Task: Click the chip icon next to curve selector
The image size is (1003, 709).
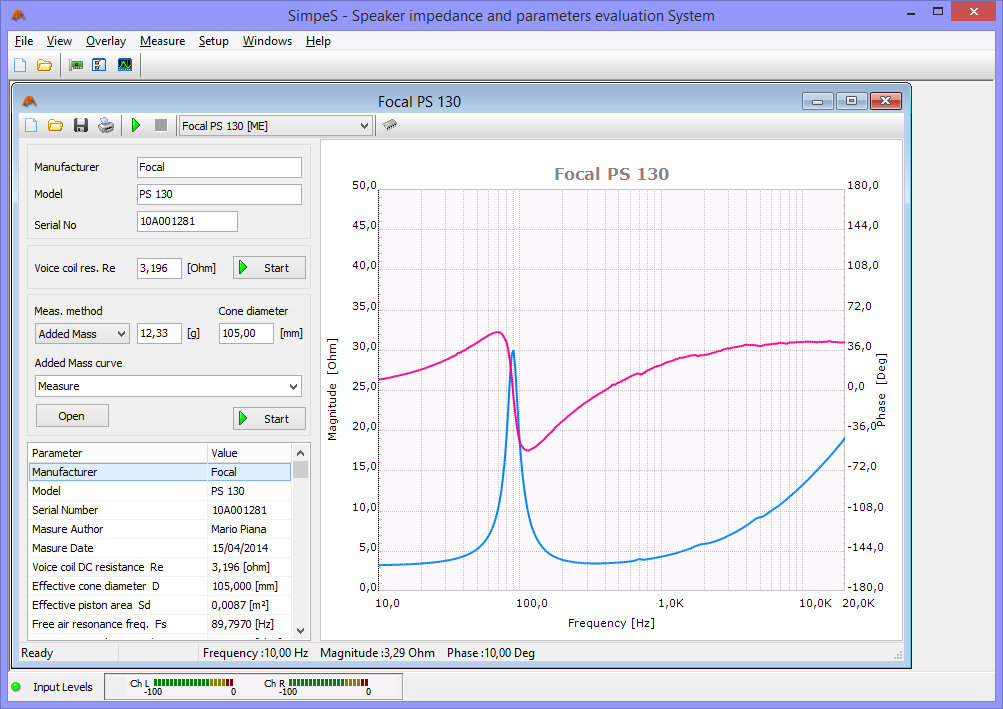Action: [390, 125]
